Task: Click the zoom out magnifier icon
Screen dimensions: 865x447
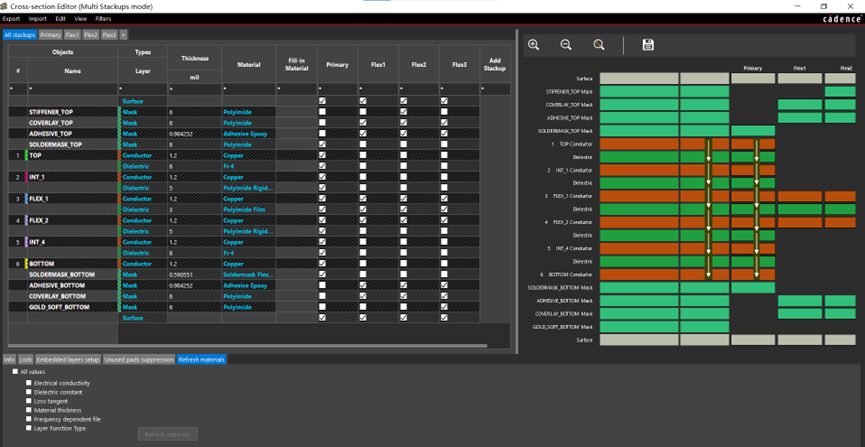Action: 566,45
